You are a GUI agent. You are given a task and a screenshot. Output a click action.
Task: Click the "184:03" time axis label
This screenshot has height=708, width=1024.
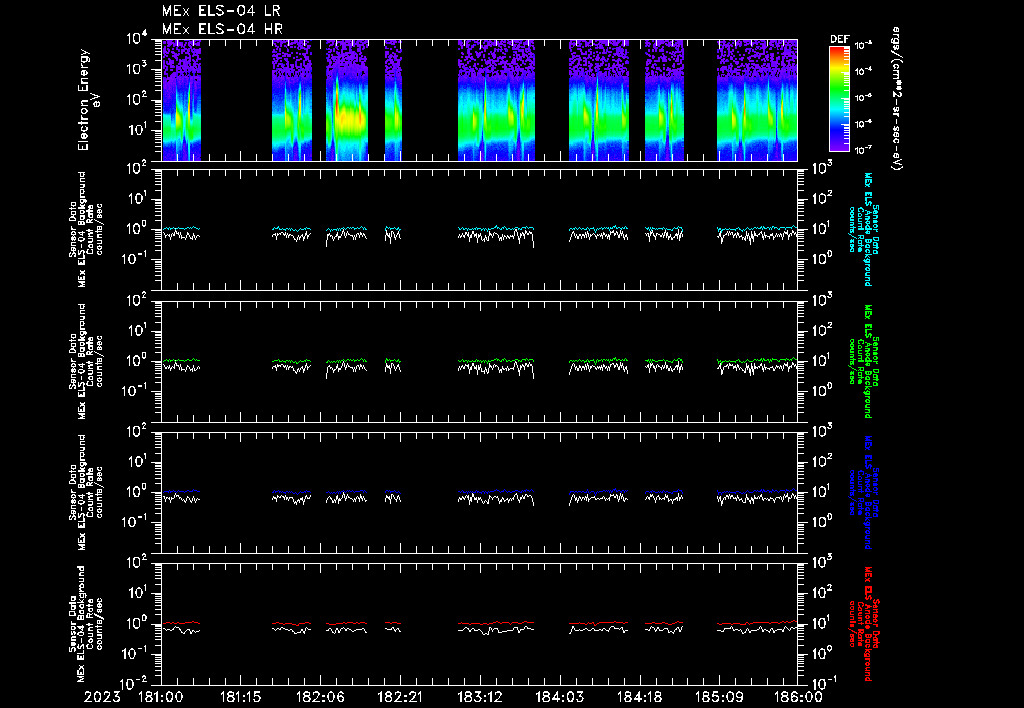558,697
